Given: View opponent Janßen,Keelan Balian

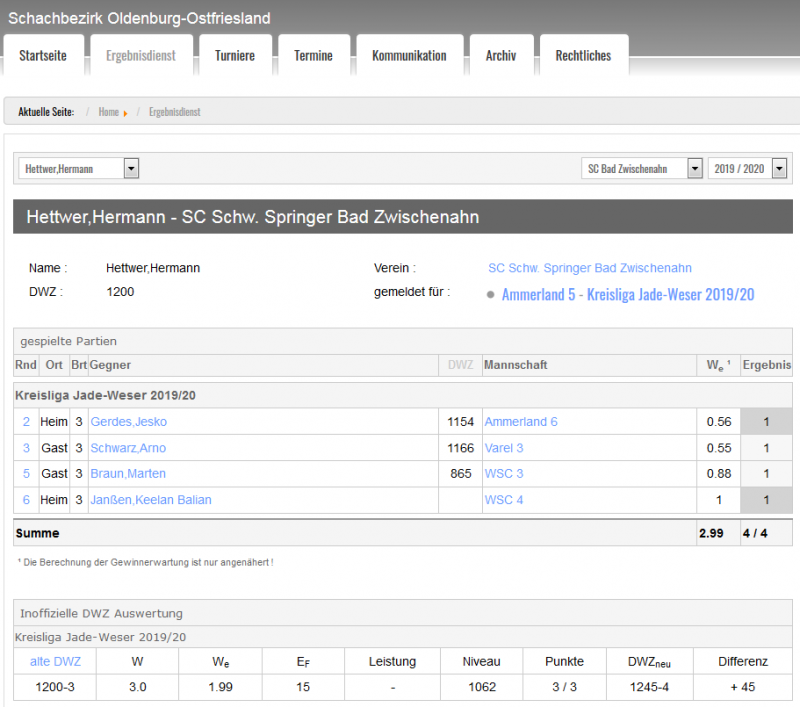Looking at the screenshot, I should [151, 500].
